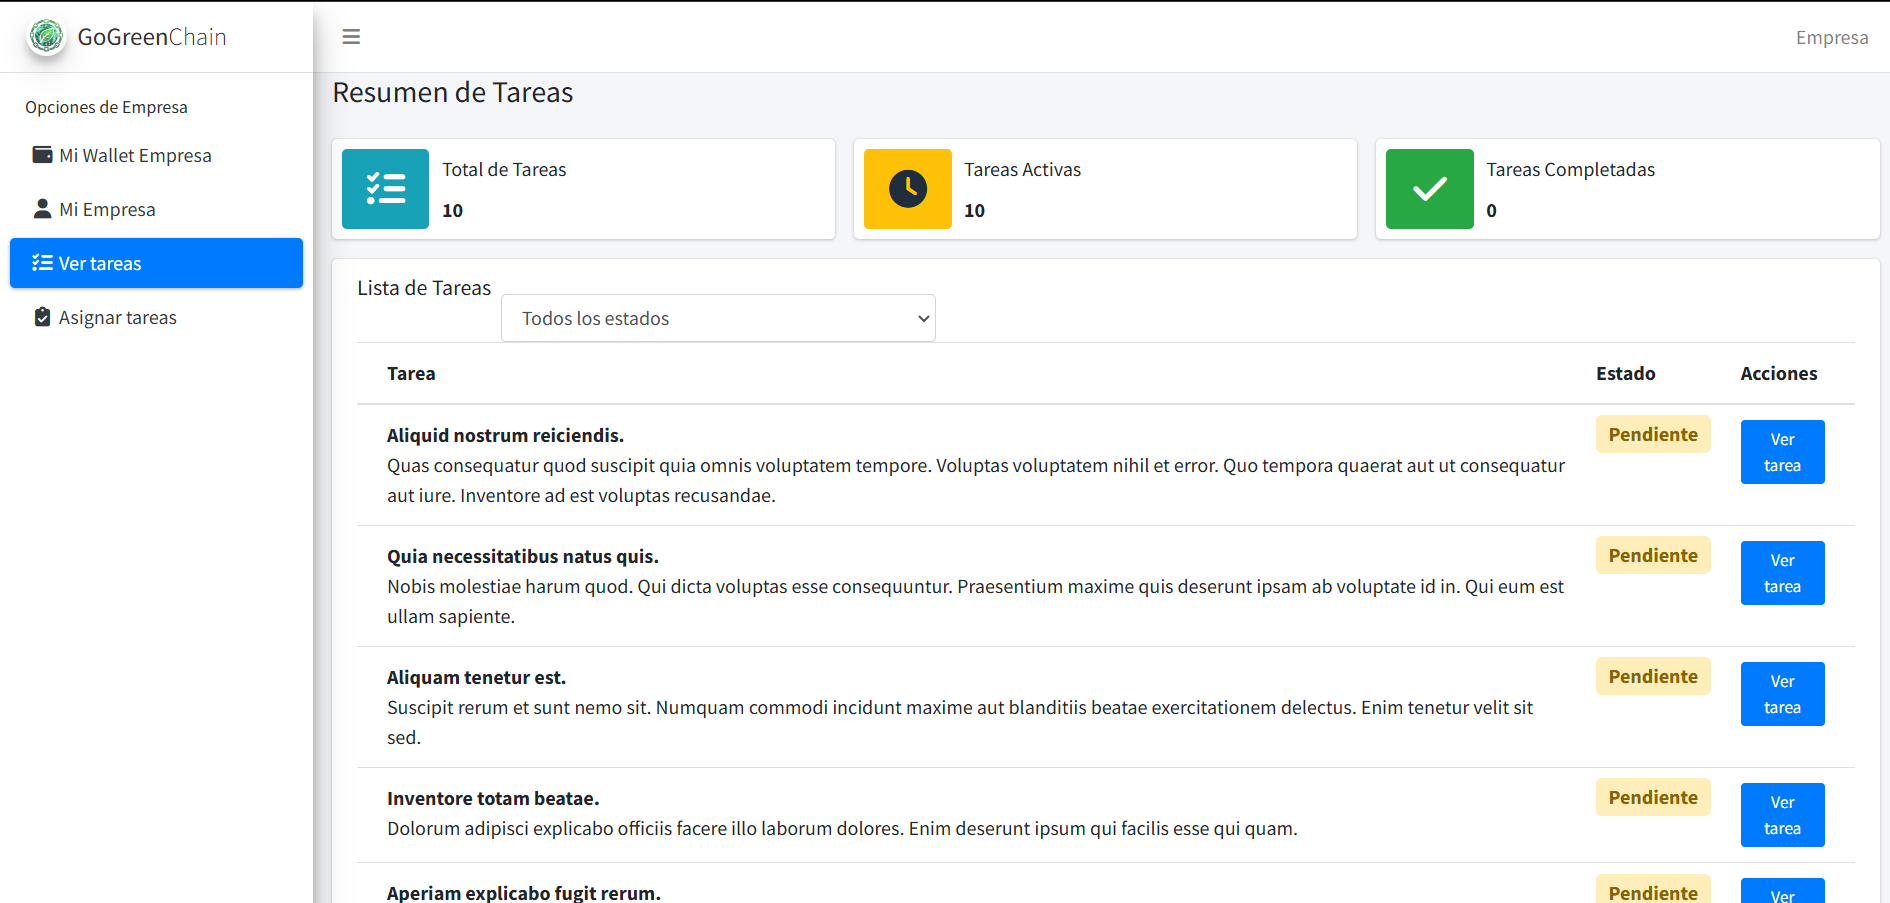Viewport: 1890px width, 903px height.
Task: Click the Opciones de Empresa sidebar heading
Action: [x=106, y=107]
